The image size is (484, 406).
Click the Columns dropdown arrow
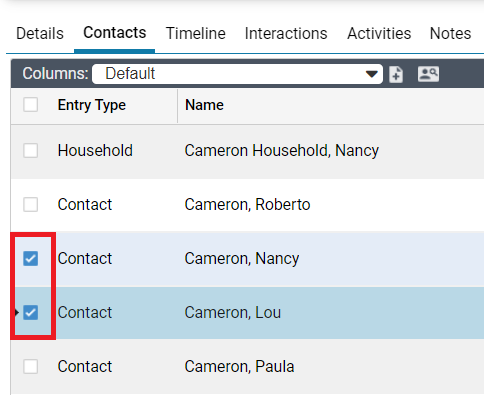tap(371, 74)
